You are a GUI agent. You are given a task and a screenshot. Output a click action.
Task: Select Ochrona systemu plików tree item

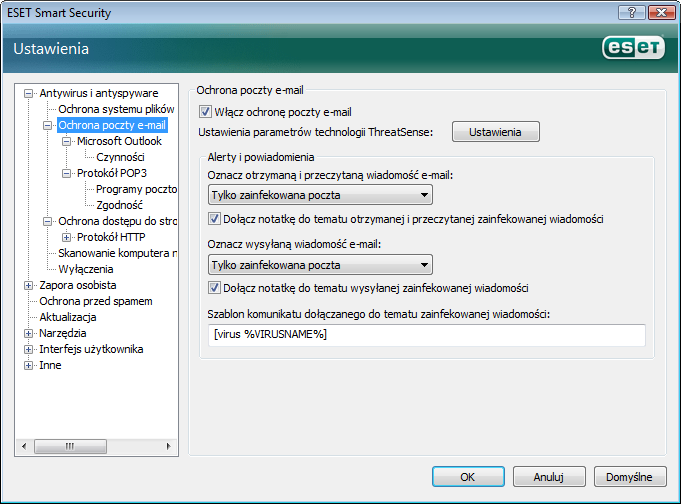(116, 109)
